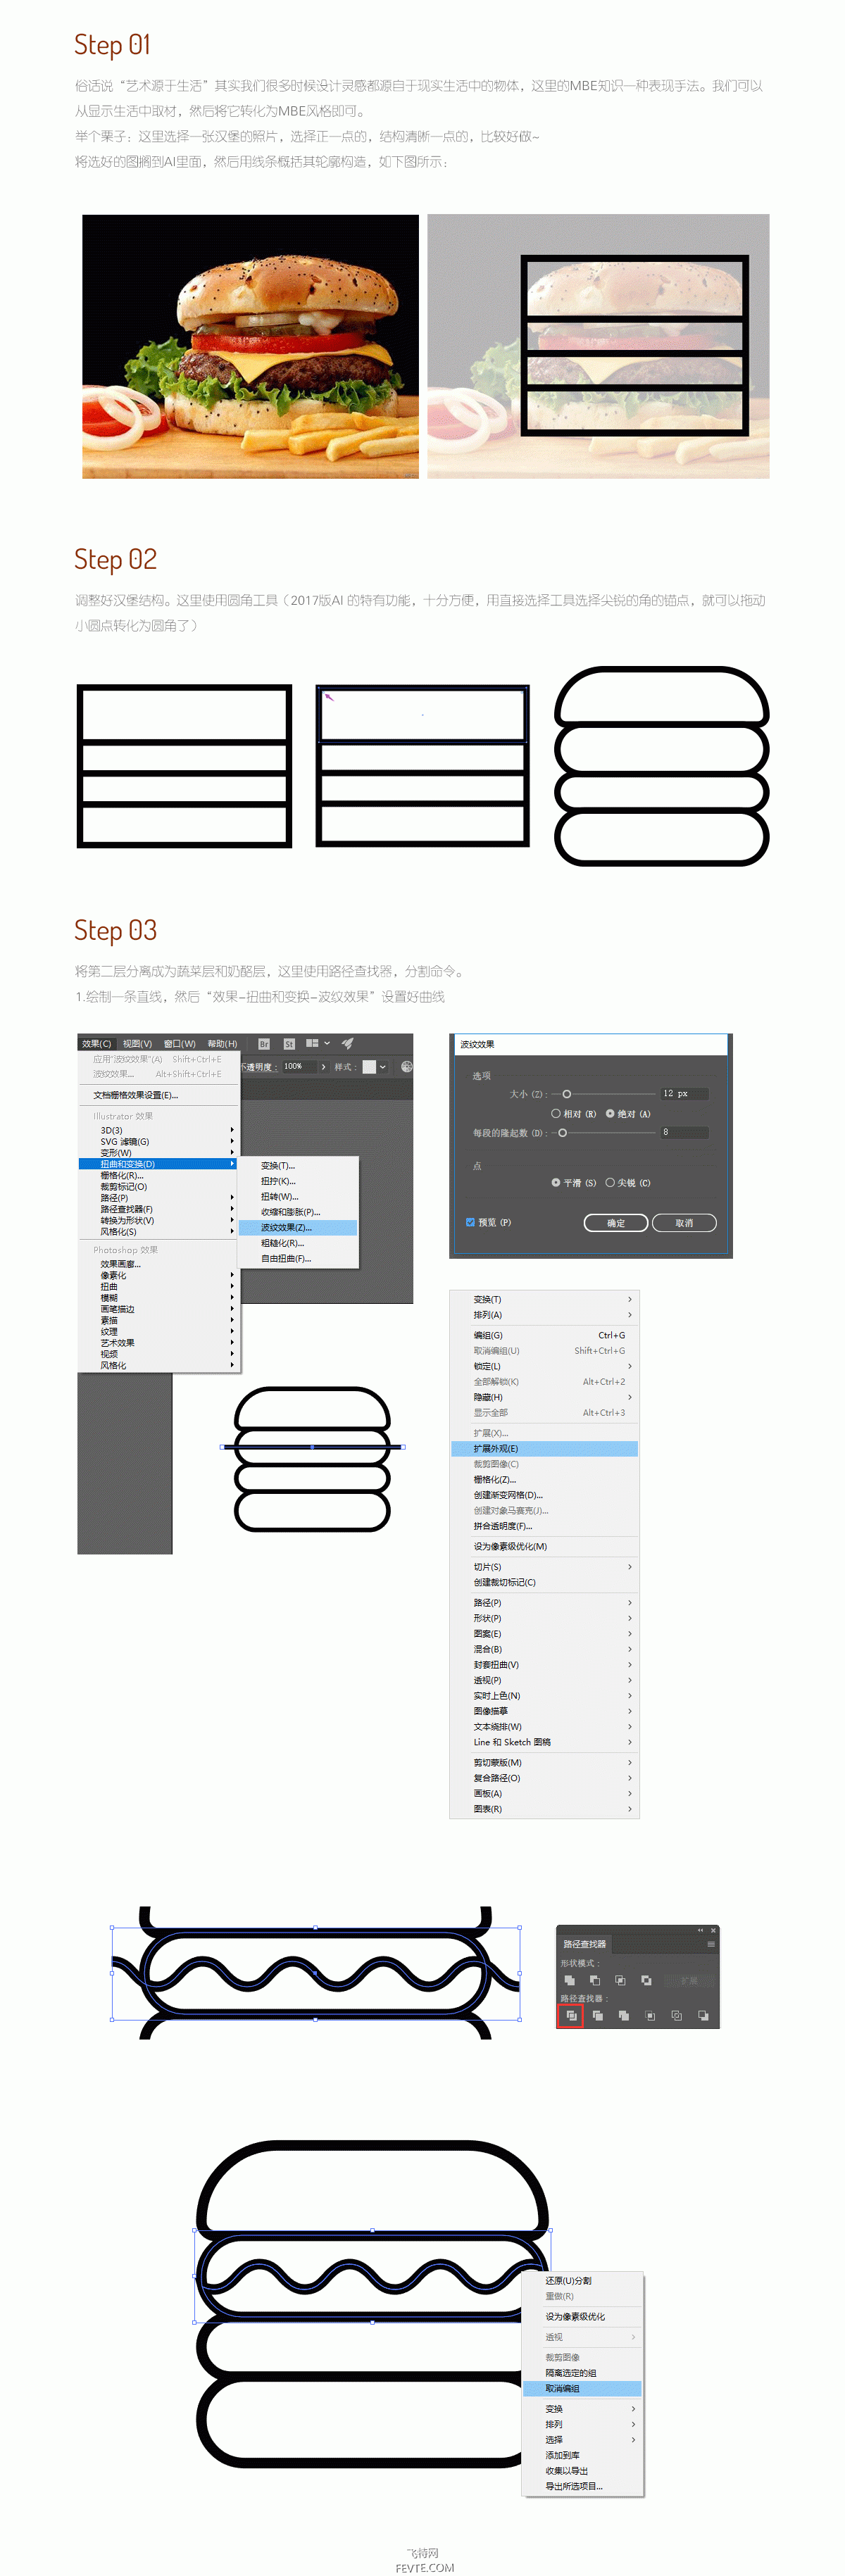Screen dimensions: 845x2576
Task: Click the globe icon beside the style swatch
Action: pyautogui.click(x=407, y=1066)
